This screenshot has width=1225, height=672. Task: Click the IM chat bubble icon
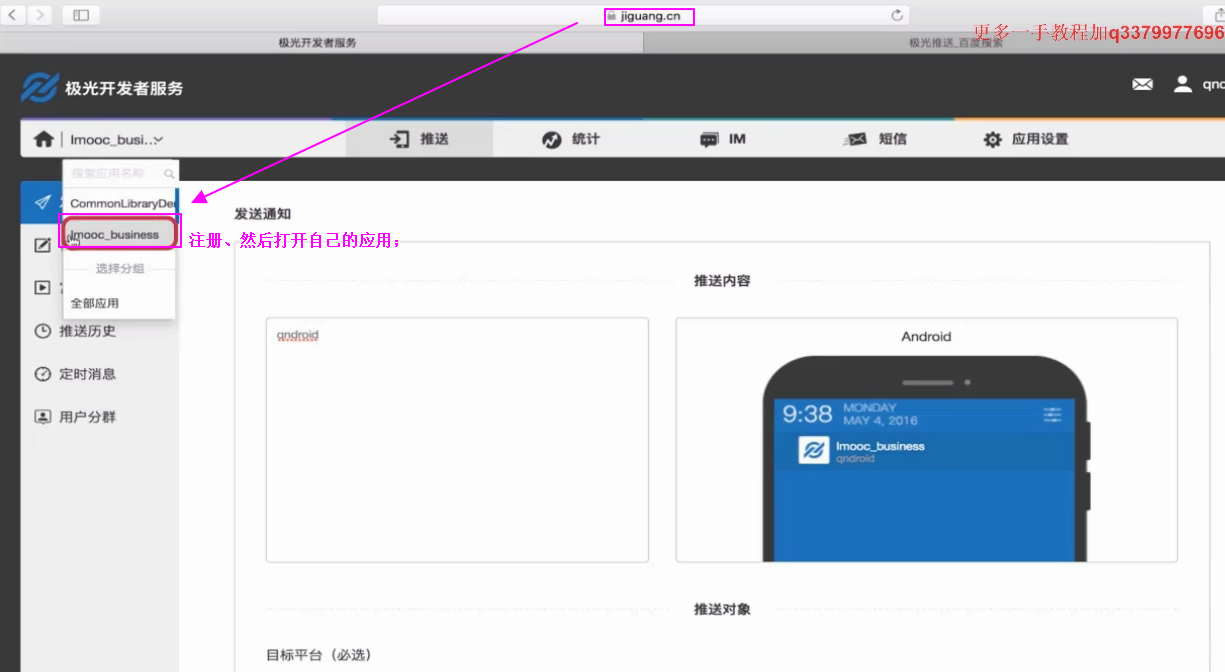pyautogui.click(x=709, y=140)
